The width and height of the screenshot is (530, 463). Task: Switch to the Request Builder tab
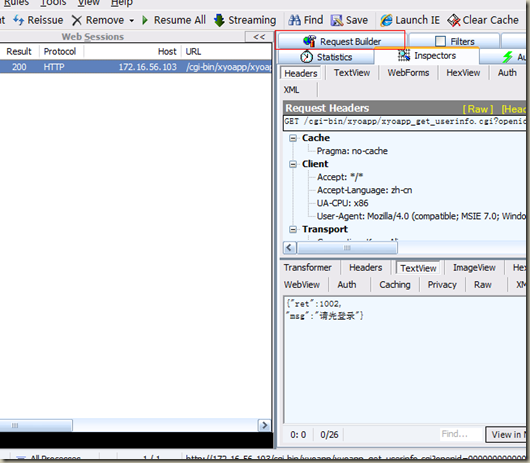tap(341, 41)
